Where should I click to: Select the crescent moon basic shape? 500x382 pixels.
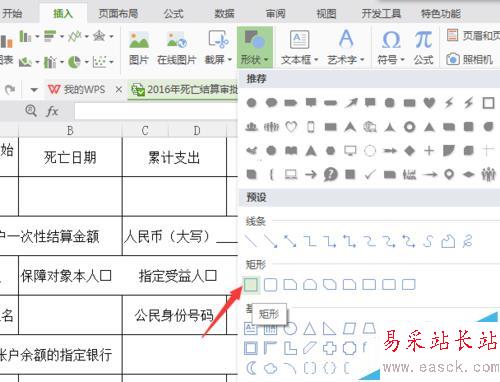[x=251, y=368]
